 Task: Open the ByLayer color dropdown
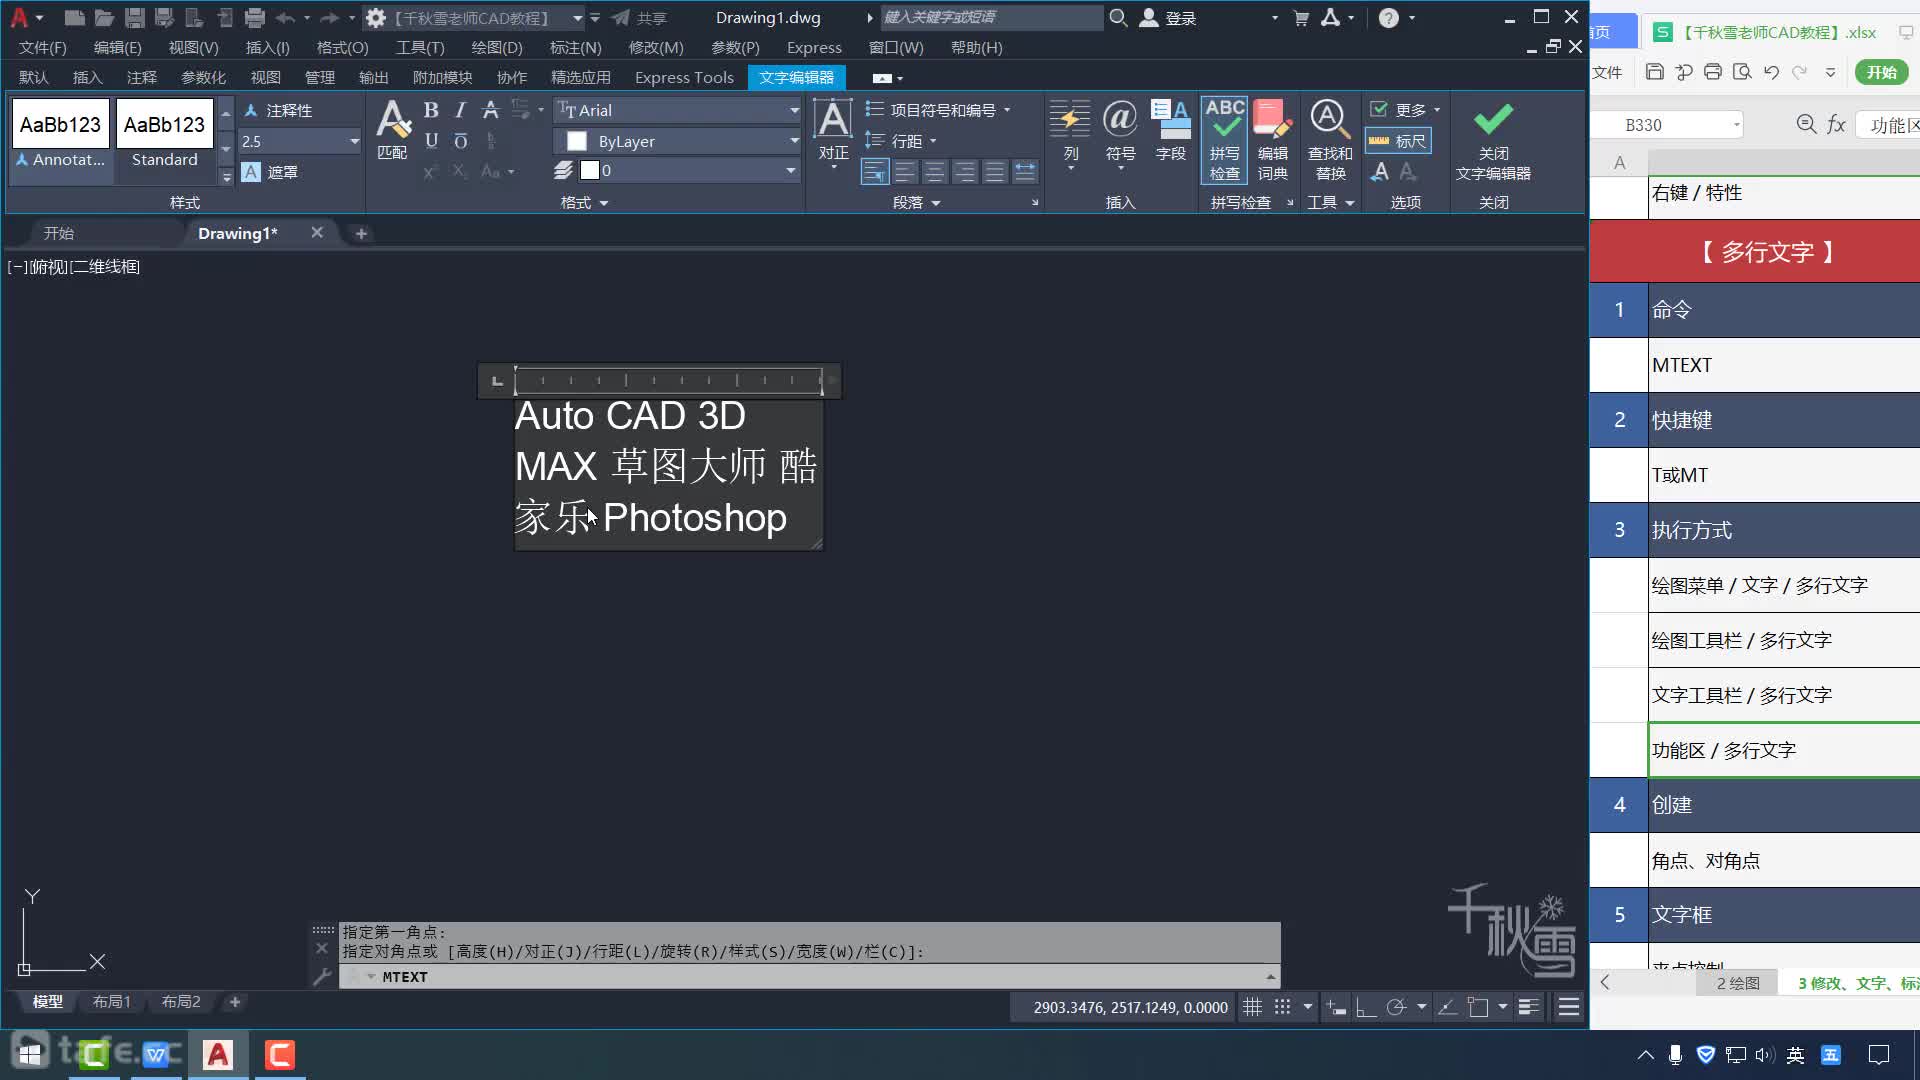click(794, 141)
